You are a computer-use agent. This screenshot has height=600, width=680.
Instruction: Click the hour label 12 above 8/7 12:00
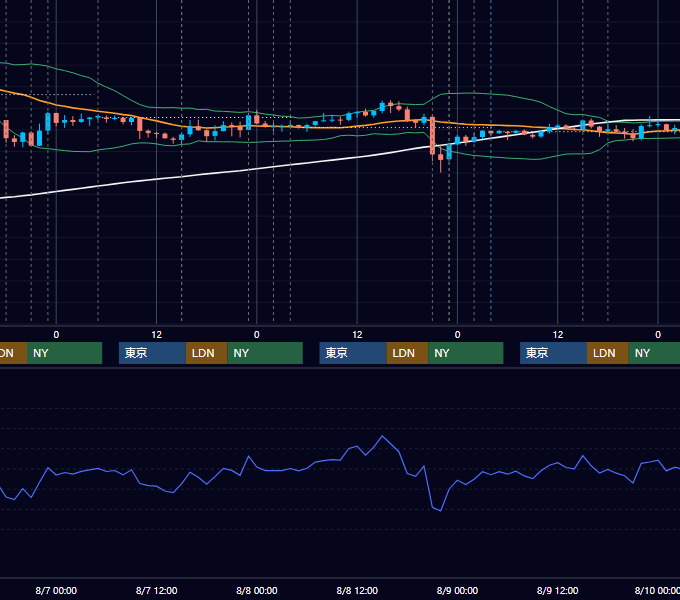point(157,335)
